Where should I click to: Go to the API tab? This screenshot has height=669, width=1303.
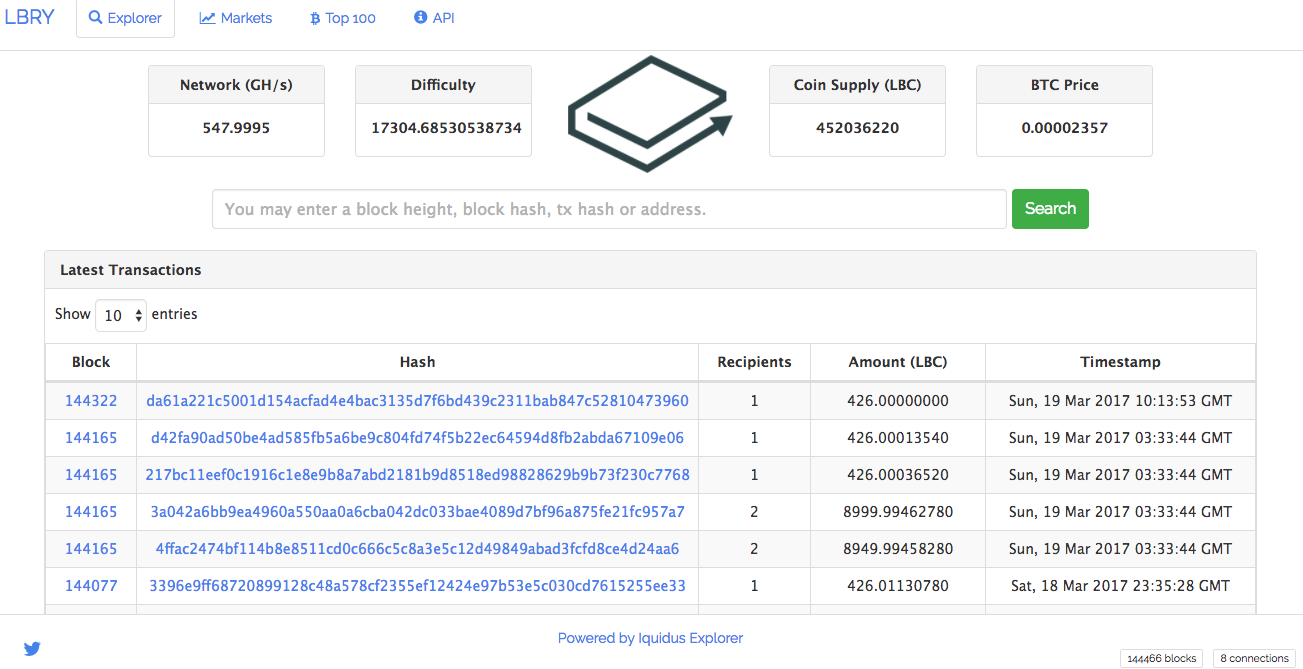point(434,18)
